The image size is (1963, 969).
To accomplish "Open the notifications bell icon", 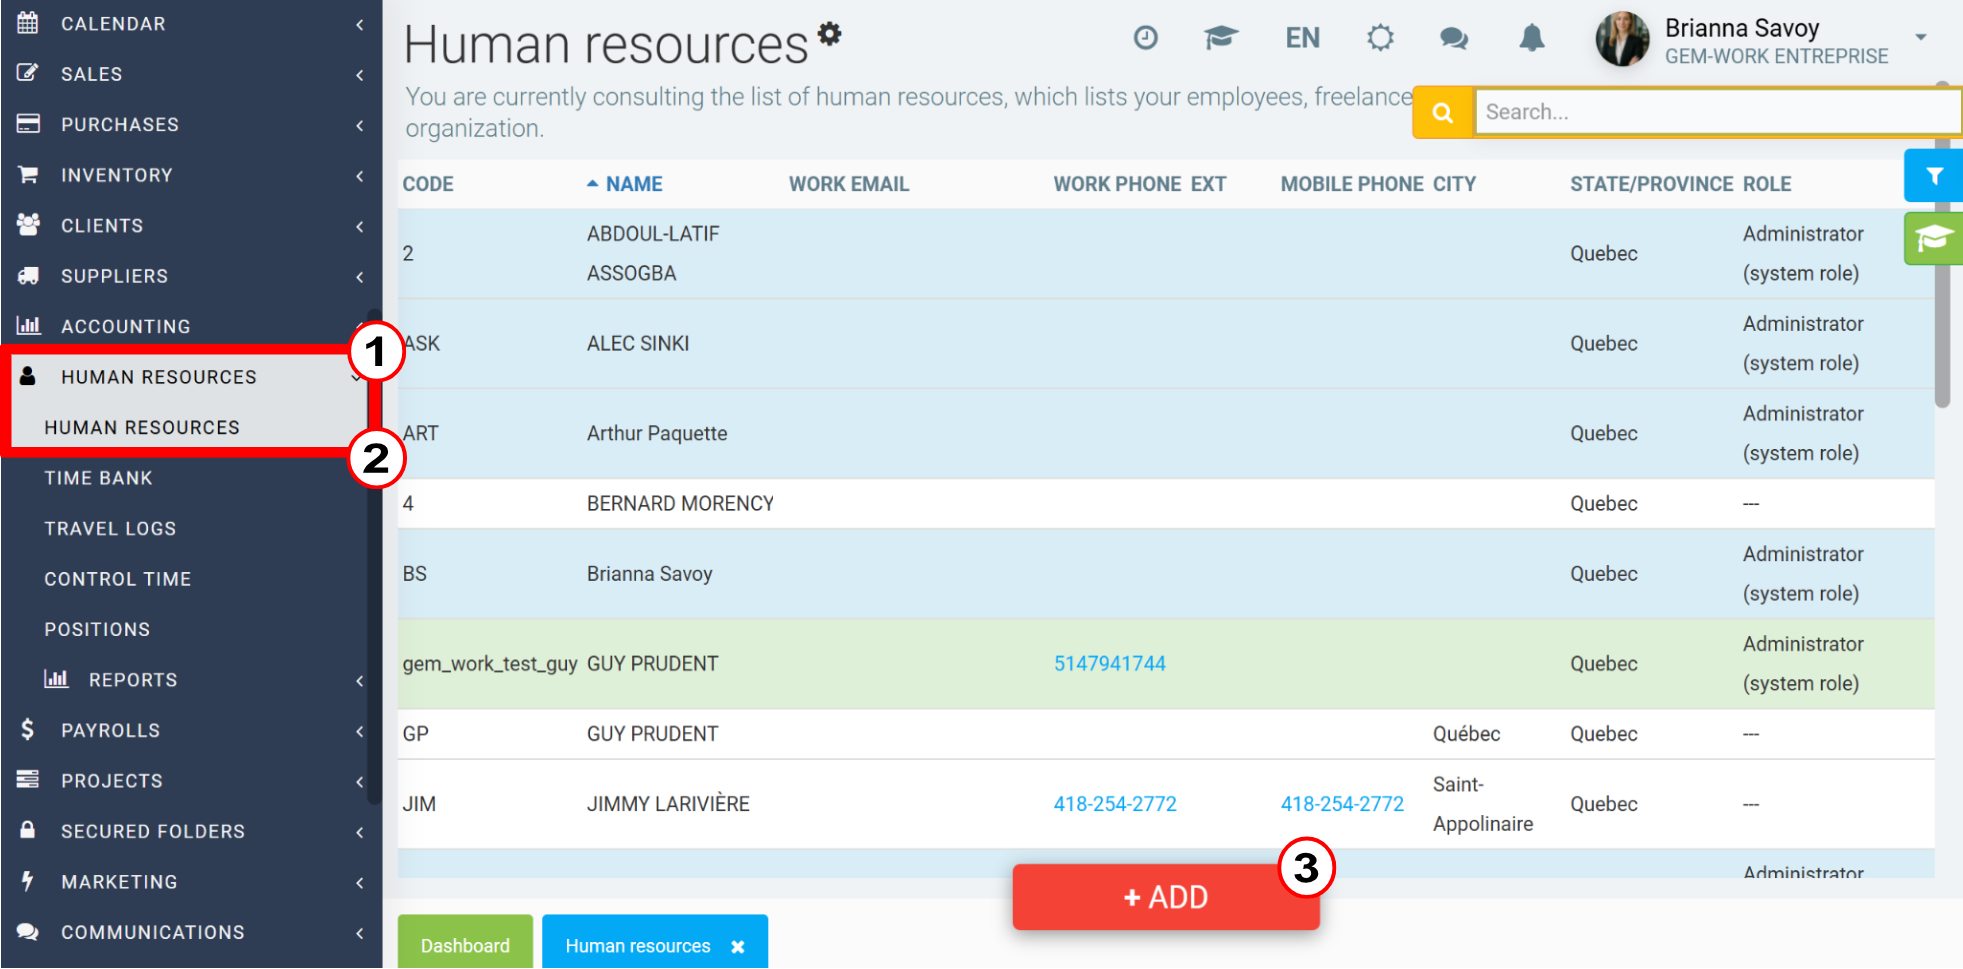I will (1532, 38).
